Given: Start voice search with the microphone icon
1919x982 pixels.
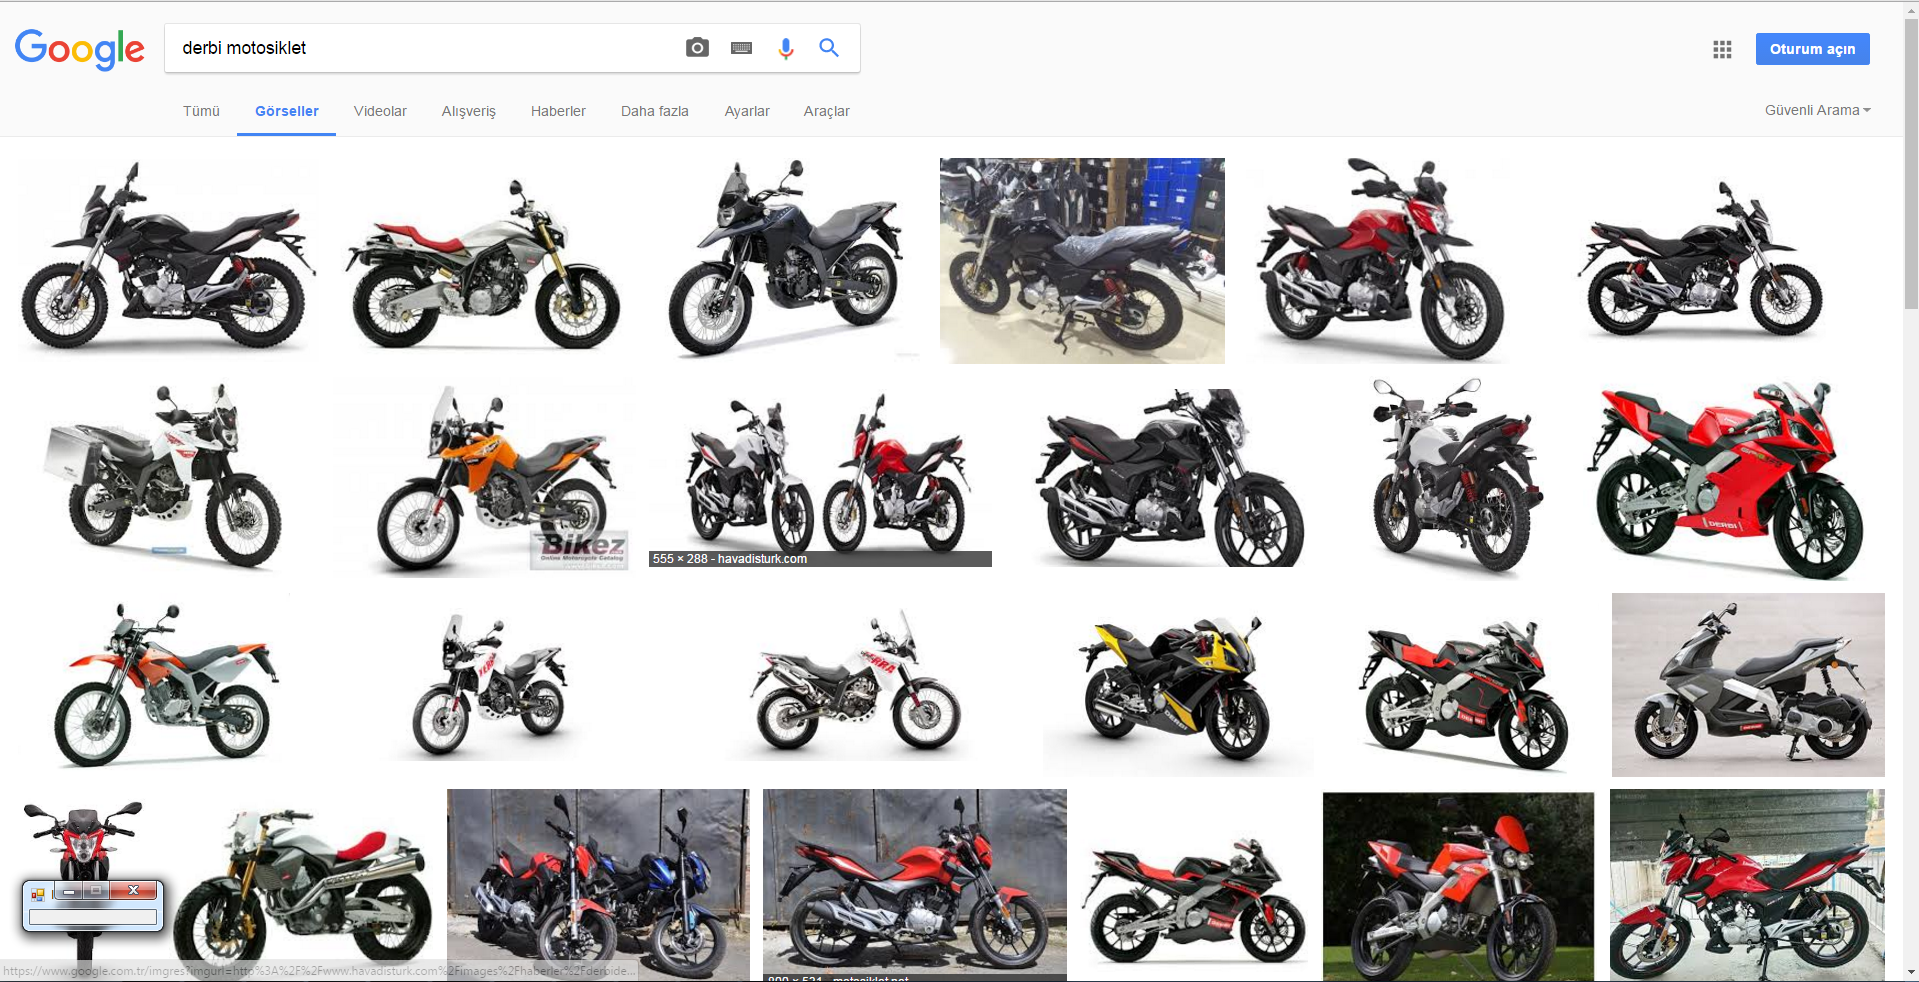Looking at the screenshot, I should 786,48.
